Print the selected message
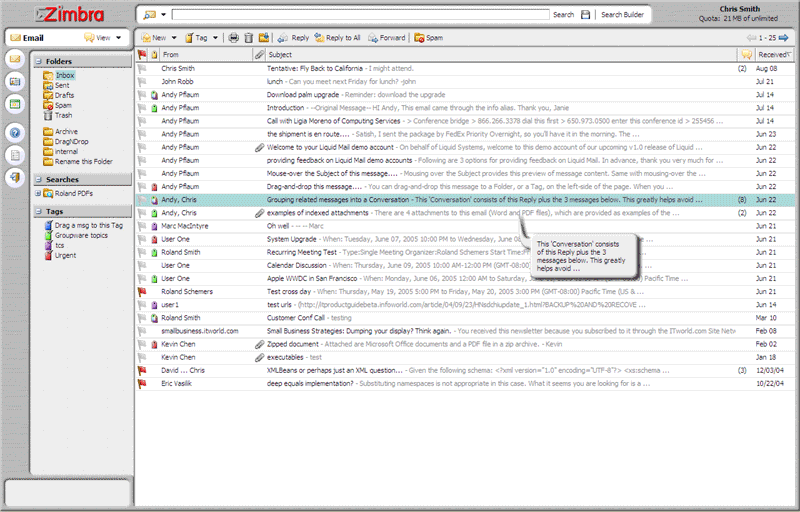 point(233,38)
